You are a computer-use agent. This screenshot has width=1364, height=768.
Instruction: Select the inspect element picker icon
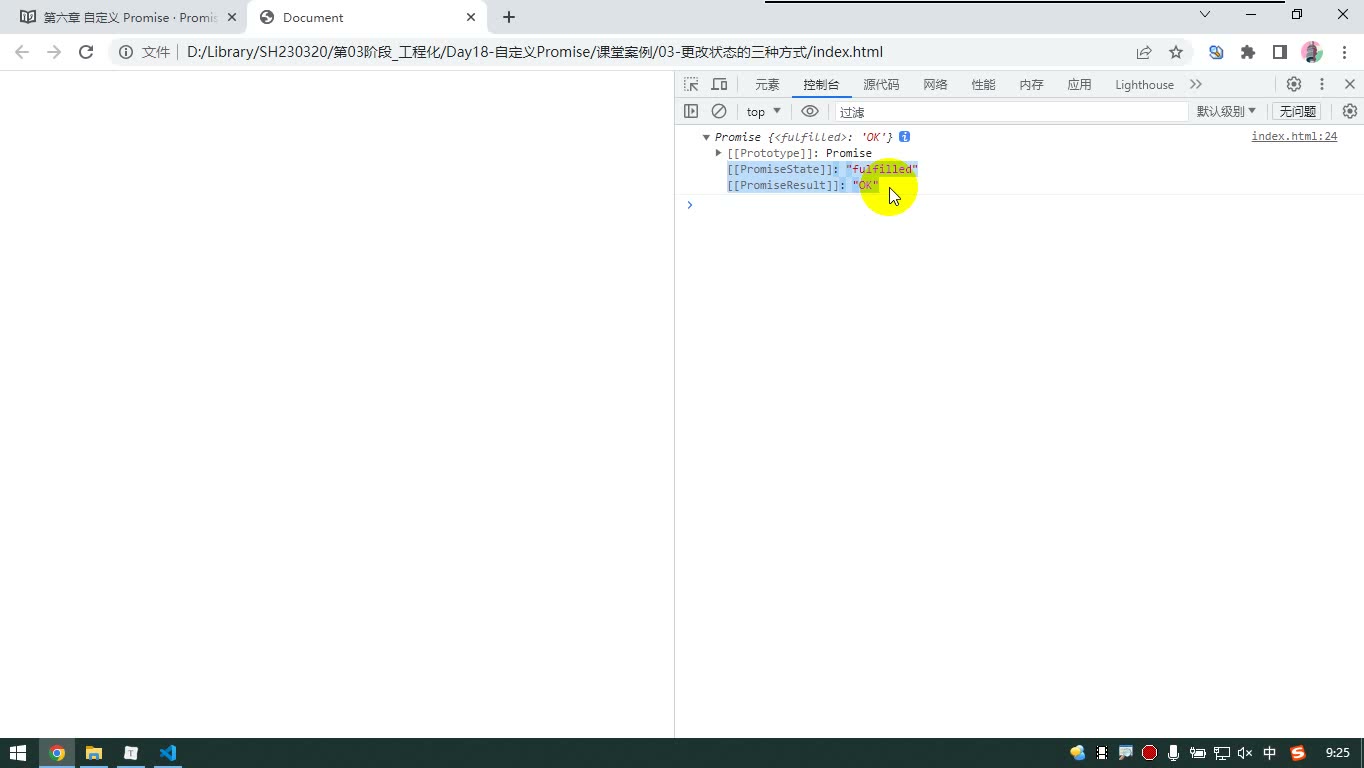click(691, 85)
